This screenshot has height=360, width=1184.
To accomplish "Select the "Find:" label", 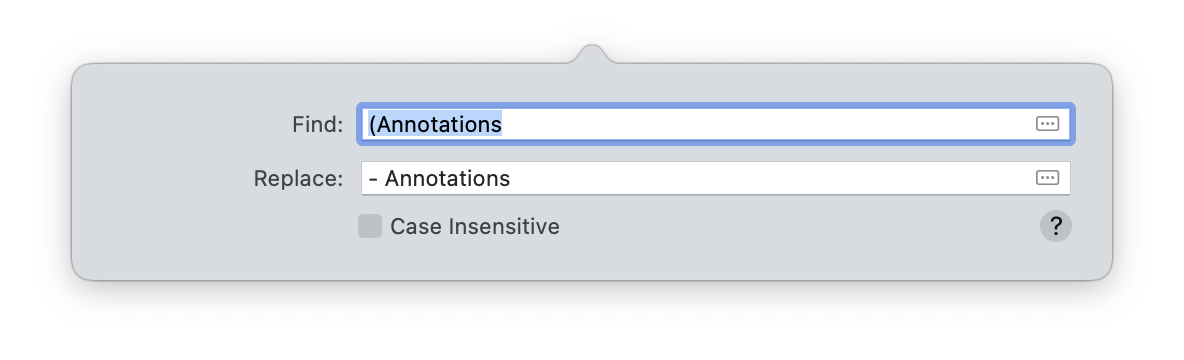I will [x=317, y=124].
